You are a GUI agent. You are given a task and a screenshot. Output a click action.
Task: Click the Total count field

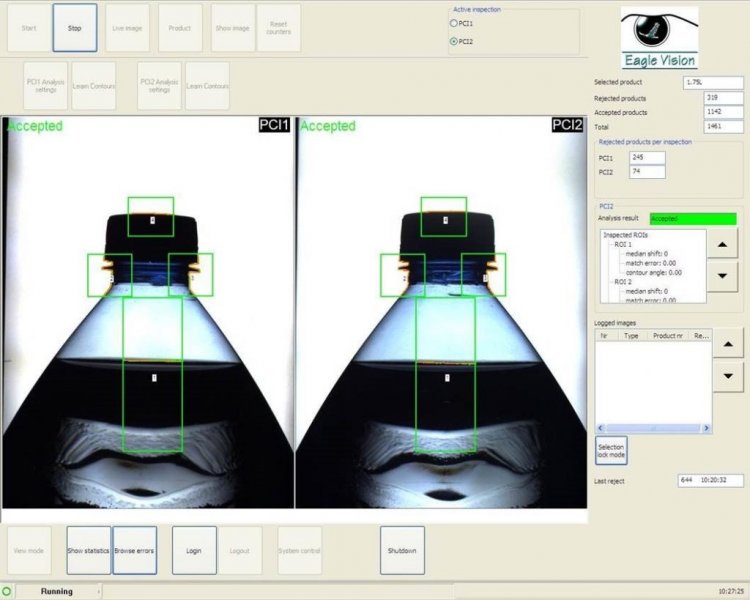tap(724, 126)
